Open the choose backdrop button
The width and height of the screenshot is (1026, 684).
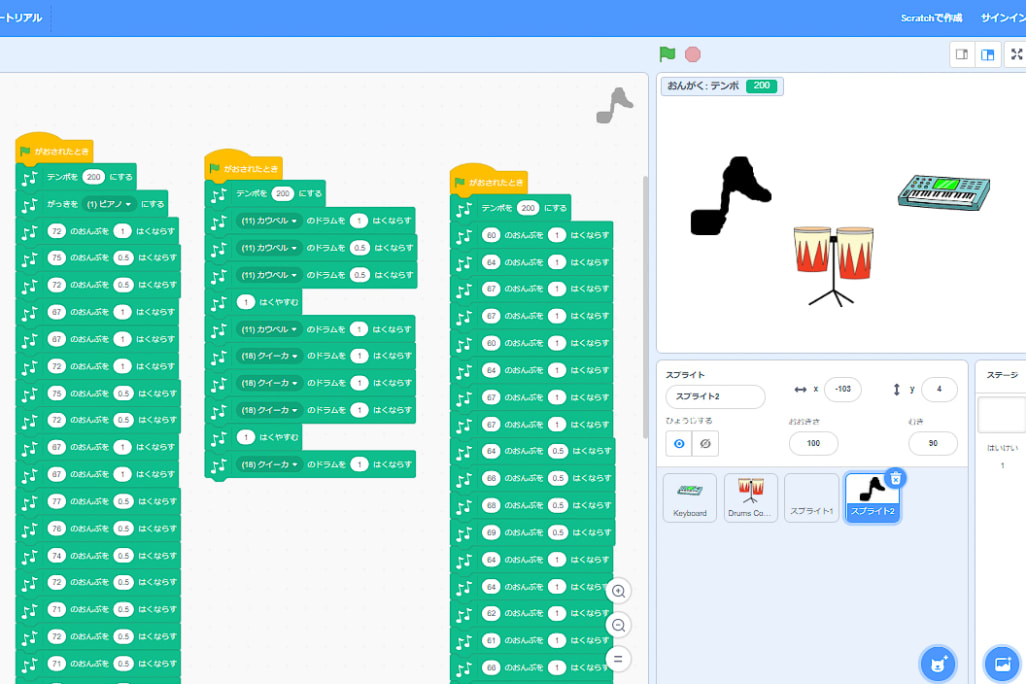pos(1002,663)
